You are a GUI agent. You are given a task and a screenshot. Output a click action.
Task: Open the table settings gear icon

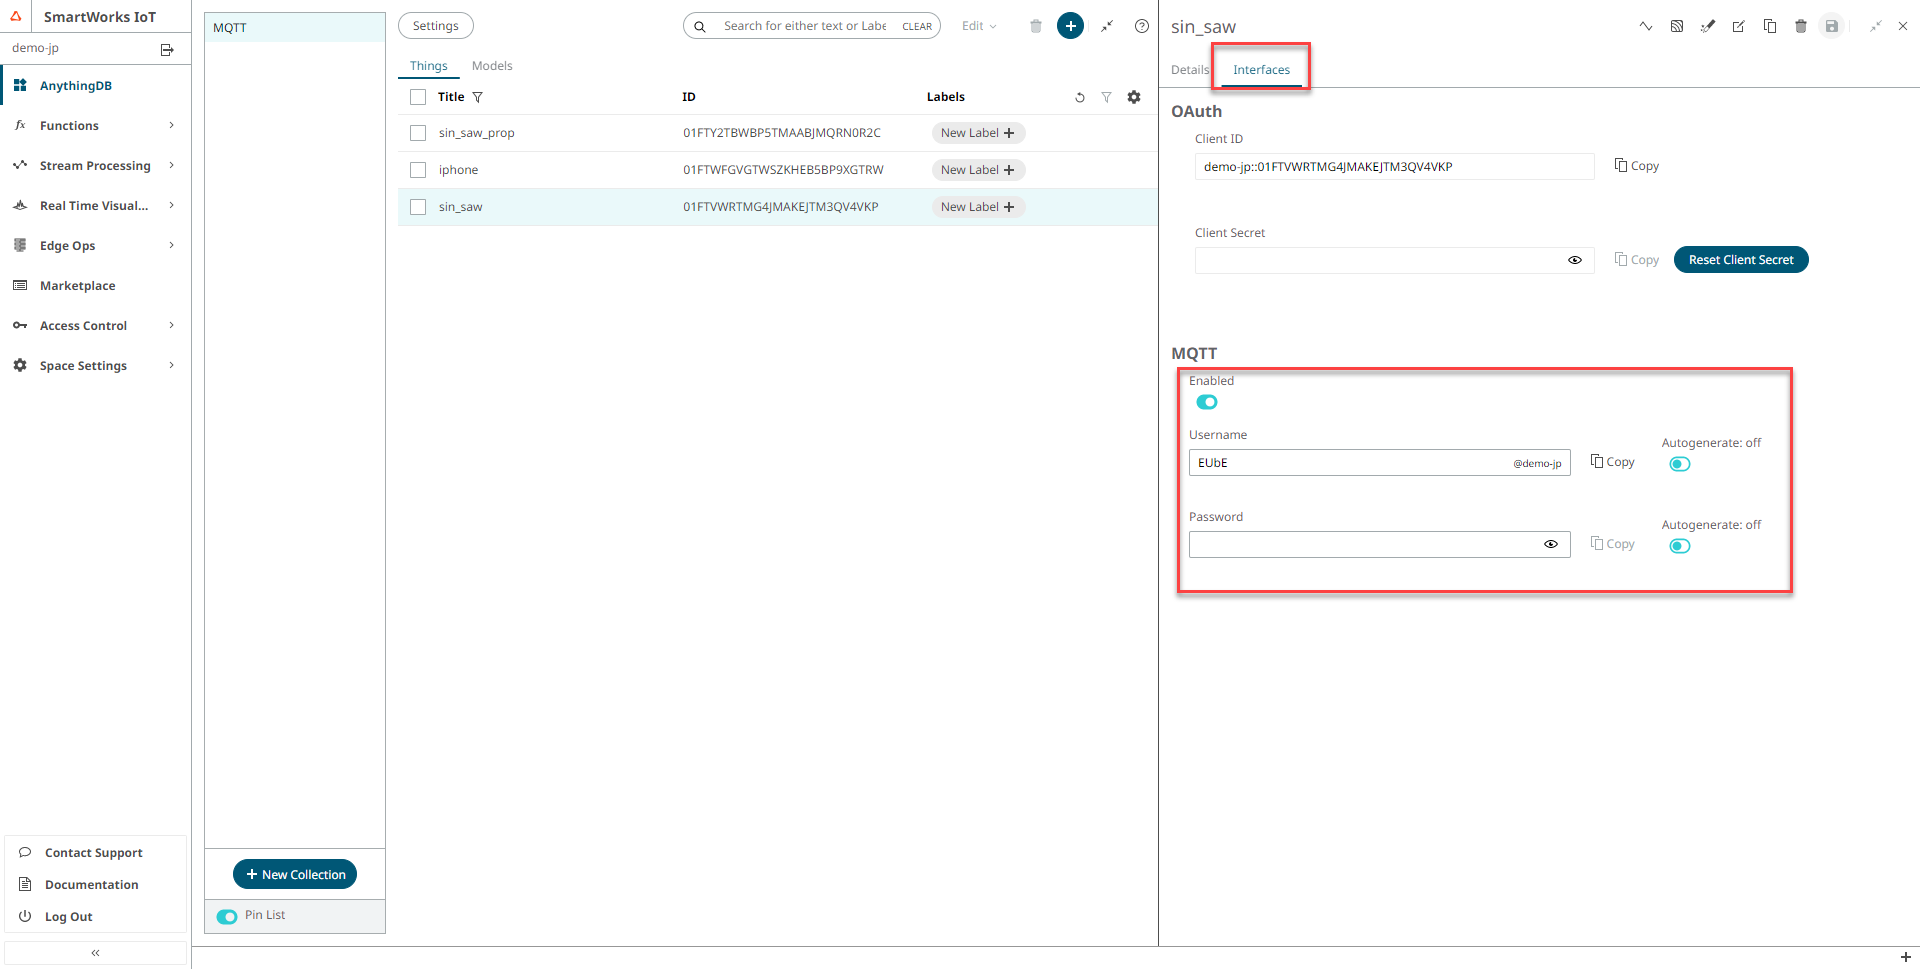point(1134,97)
